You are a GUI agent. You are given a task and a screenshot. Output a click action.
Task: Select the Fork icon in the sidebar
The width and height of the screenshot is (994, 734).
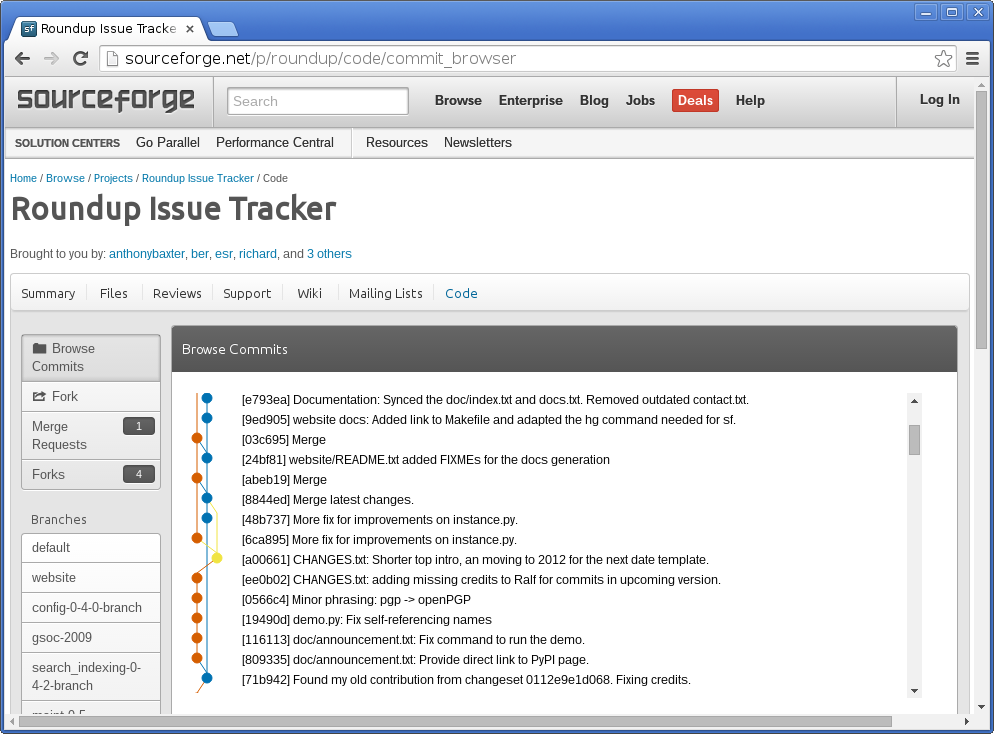click(41, 396)
